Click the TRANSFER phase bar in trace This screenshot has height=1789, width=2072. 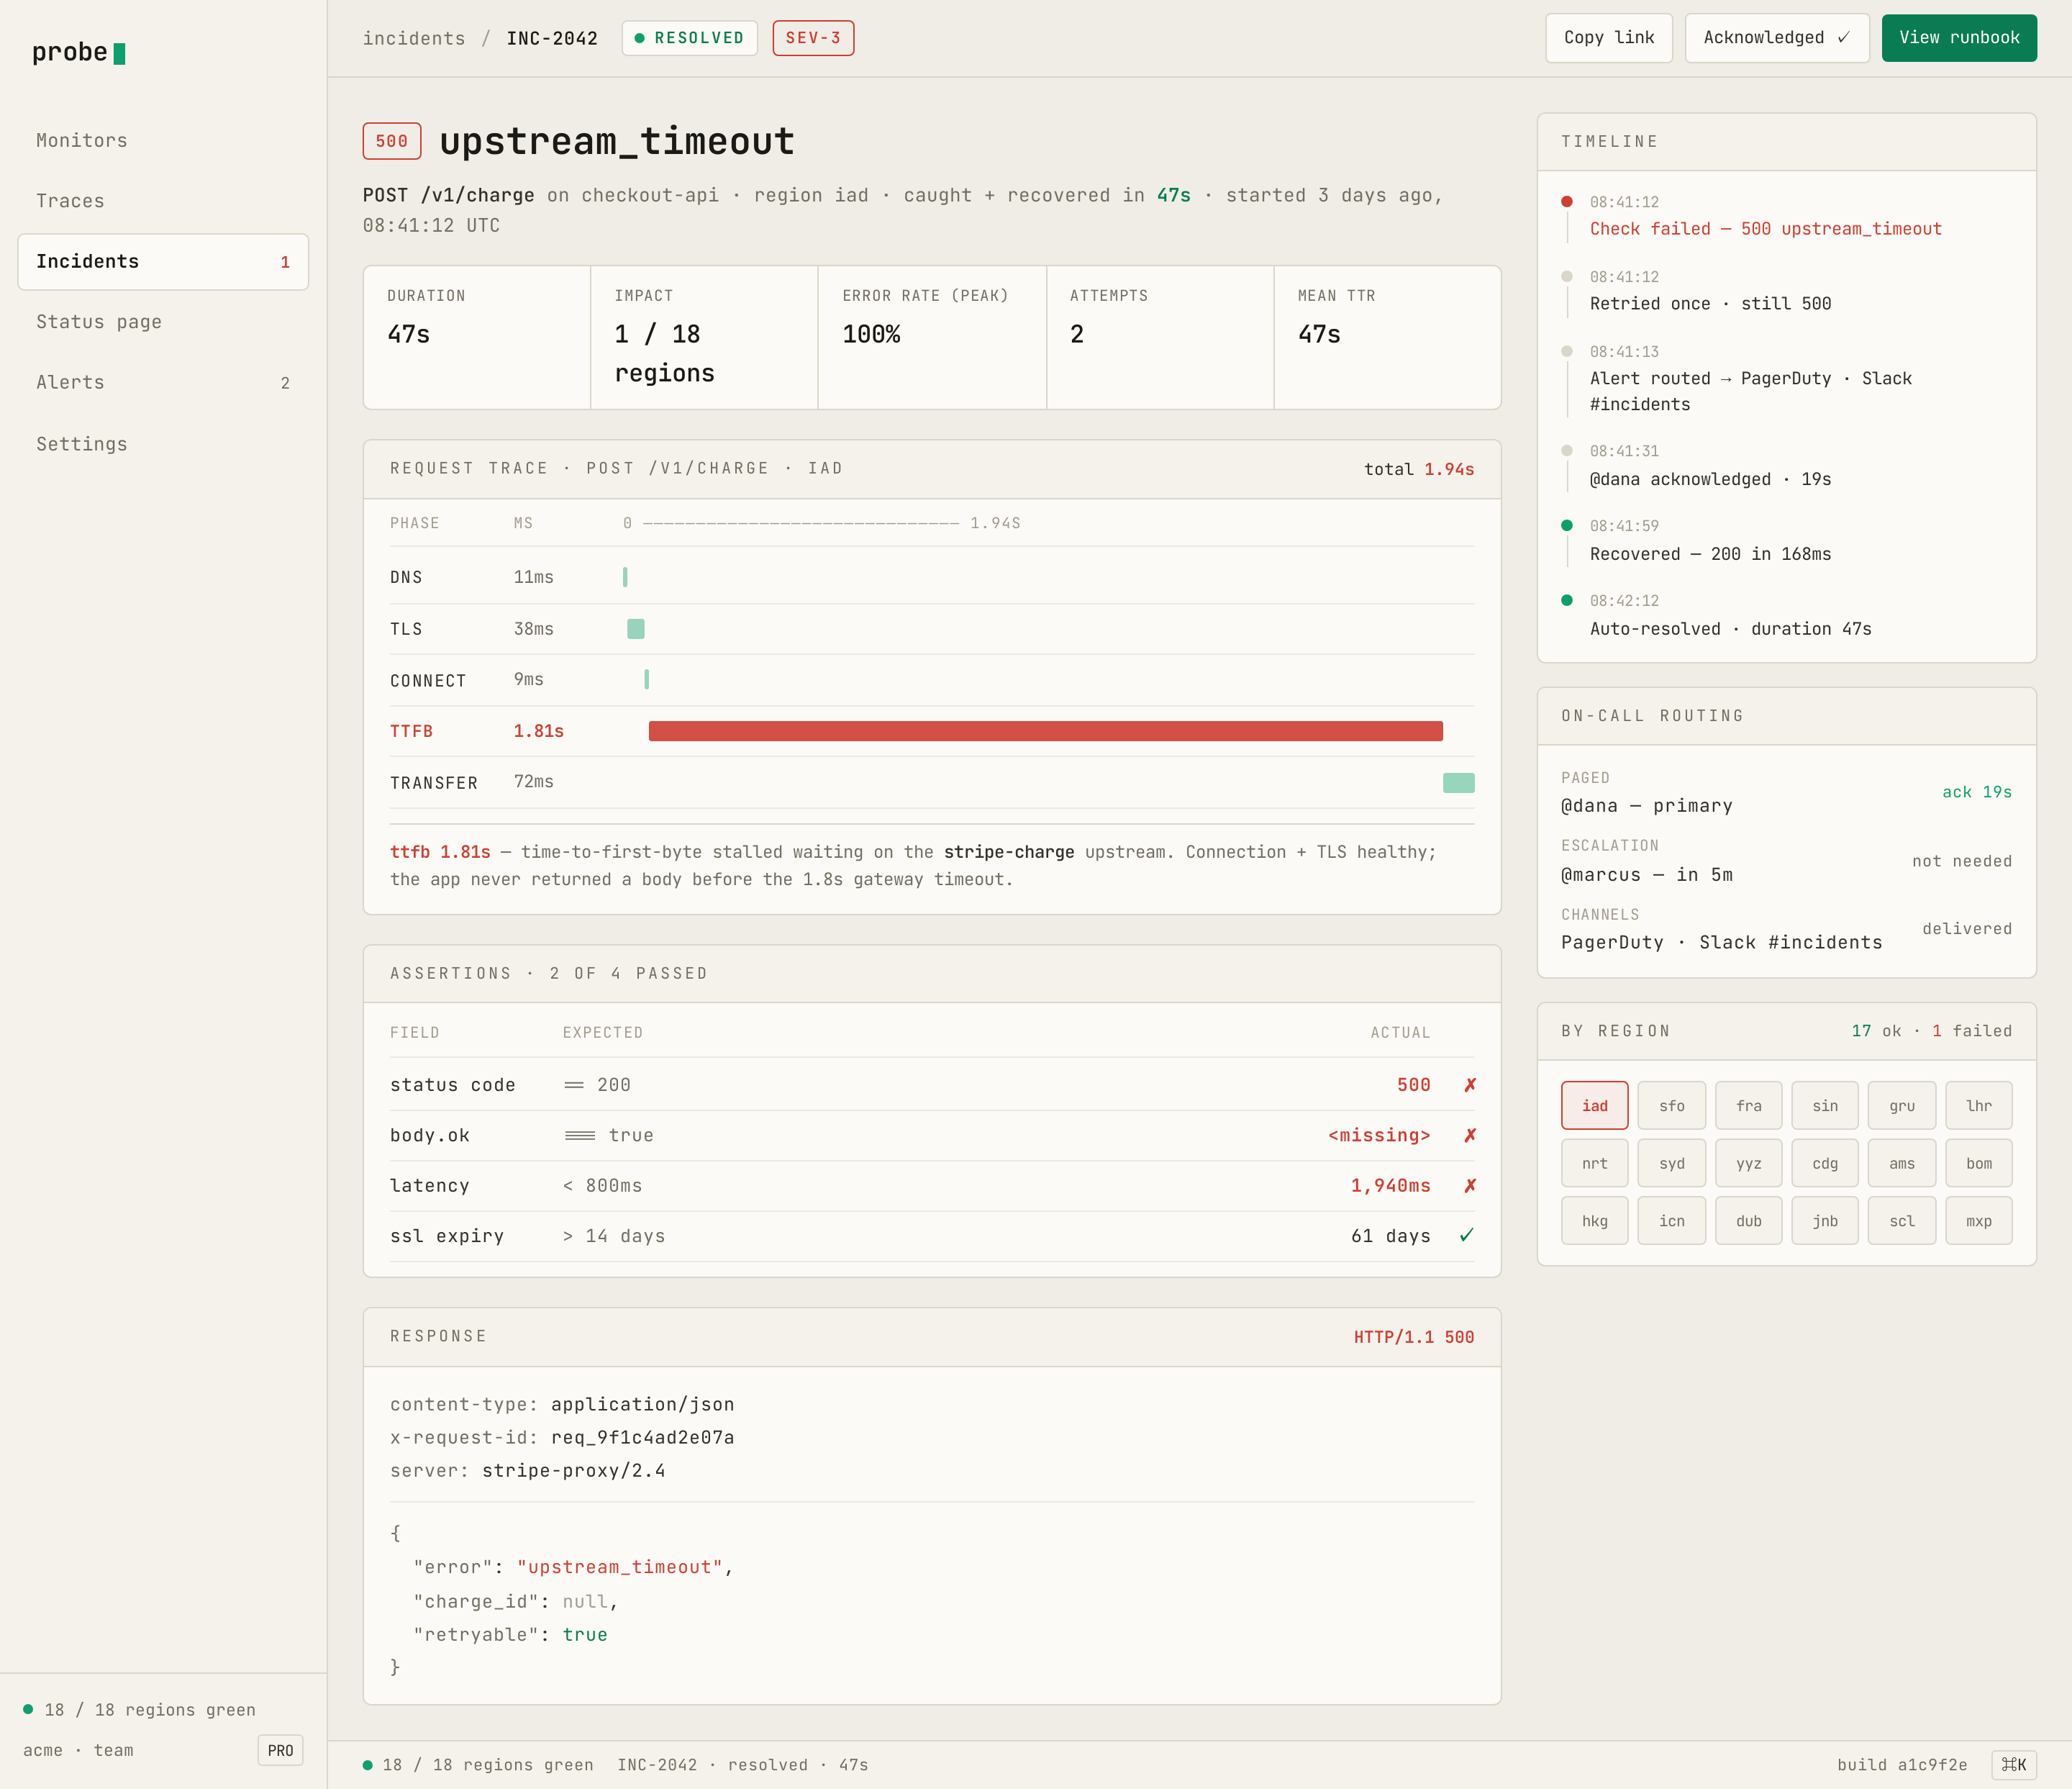click(x=1458, y=782)
